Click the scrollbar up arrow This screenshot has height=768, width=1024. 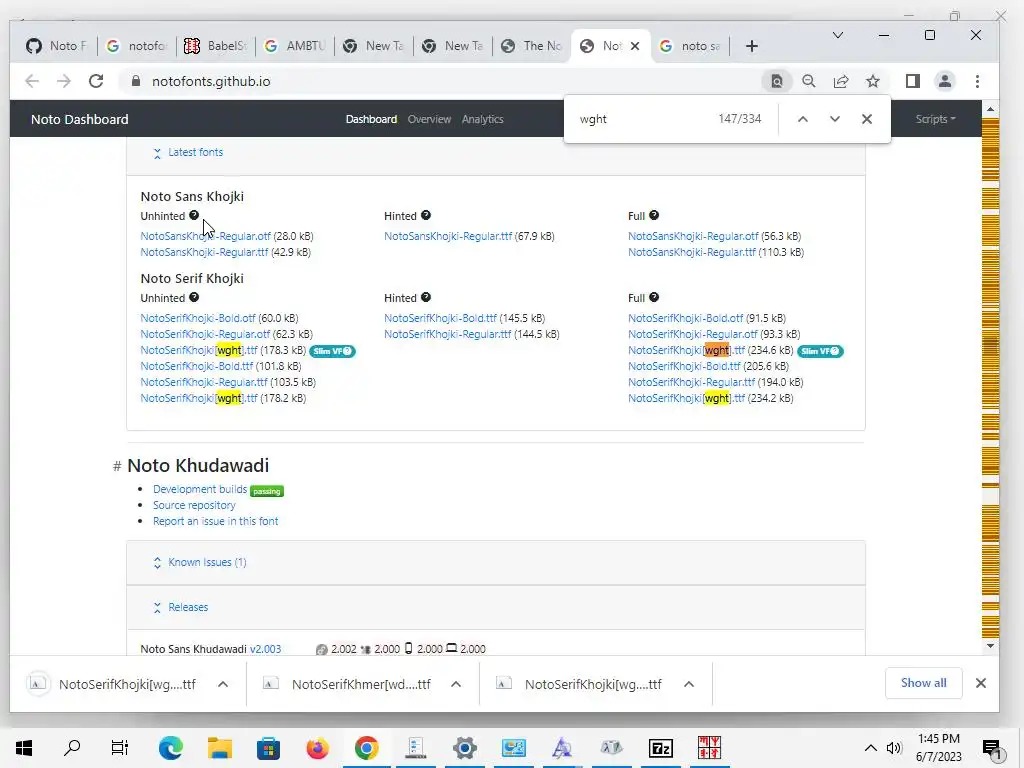(990, 109)
